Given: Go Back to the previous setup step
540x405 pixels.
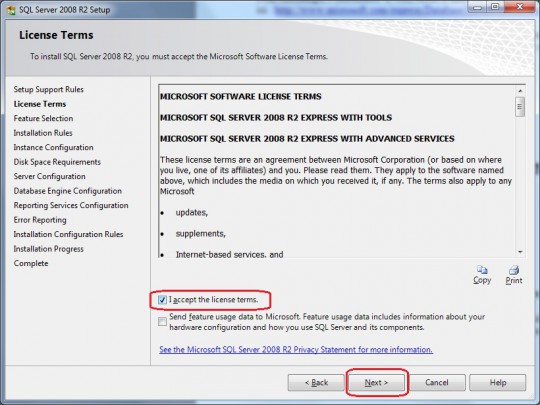Looking at the screenshot, I should click(316, 383).
